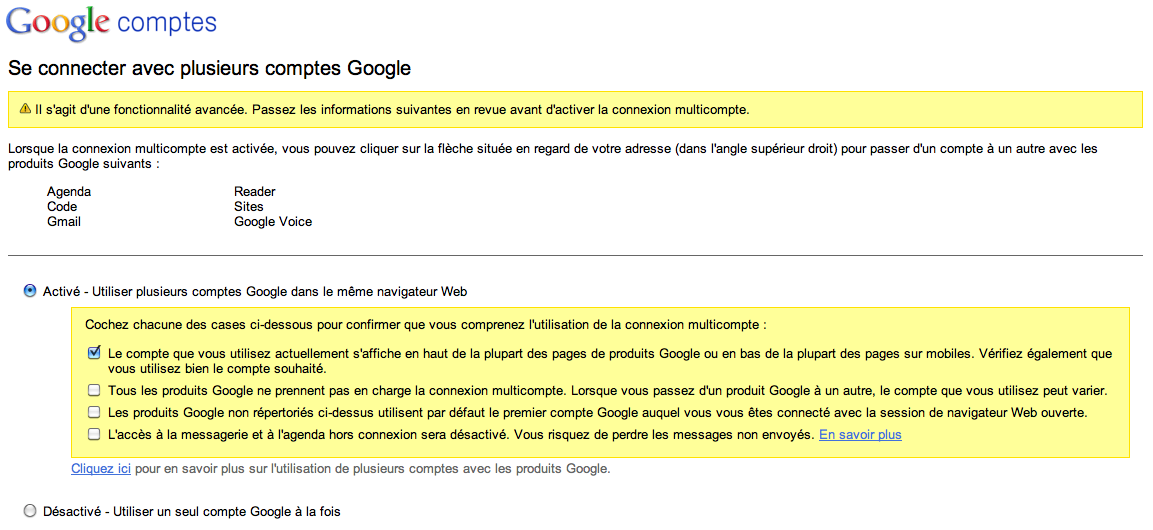Viewport: 1153px width, 530px height.
Task: Select the "Activé" radio button
Action: tap(30, 291)
